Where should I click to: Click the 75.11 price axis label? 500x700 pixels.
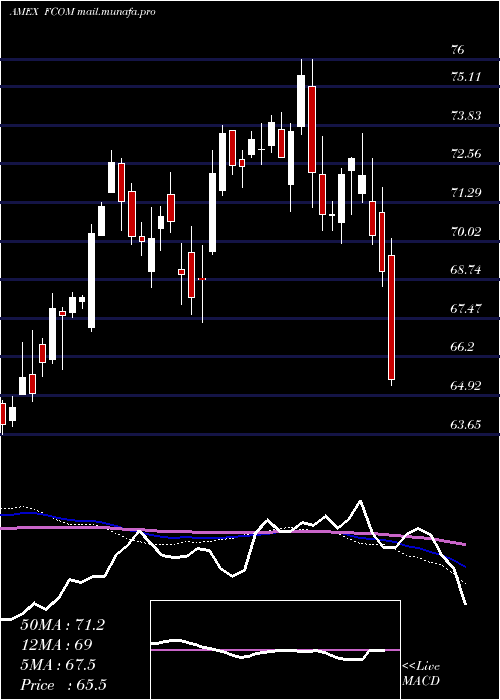(466, 77)
